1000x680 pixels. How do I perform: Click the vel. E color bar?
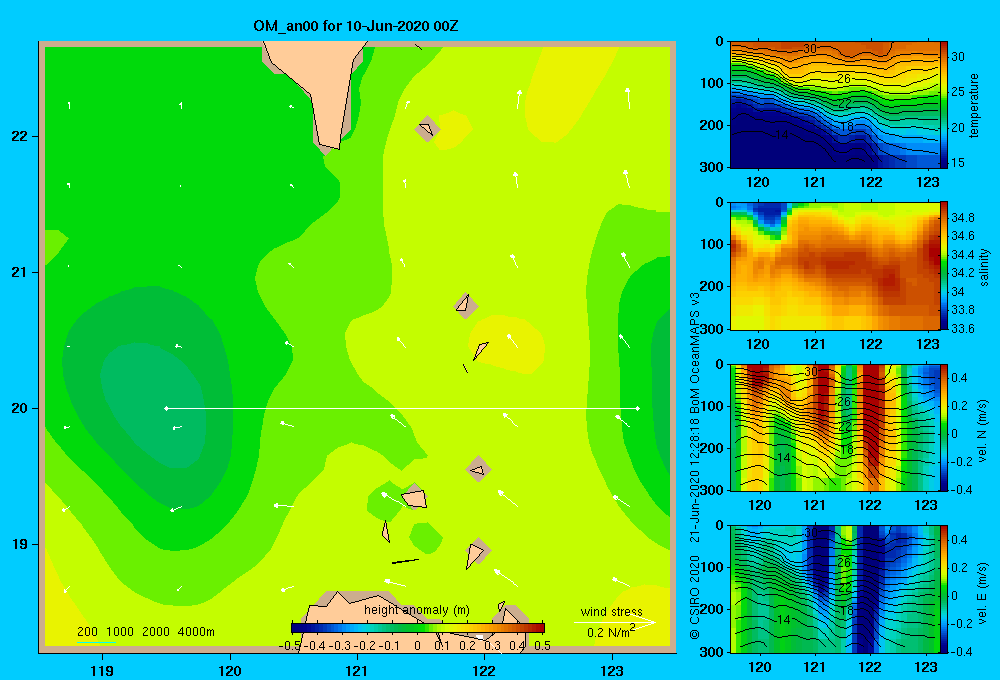[944, 589]
